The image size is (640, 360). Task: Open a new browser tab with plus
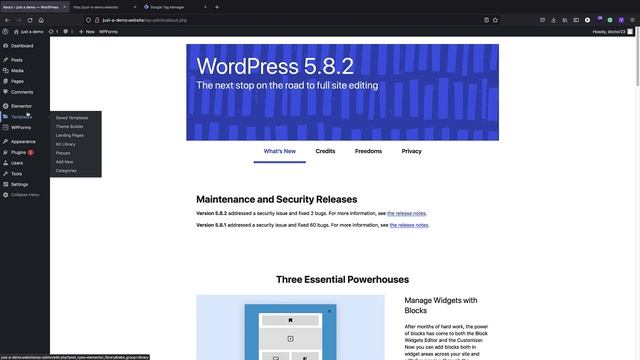pyautogui.click(x=217, y=7)
